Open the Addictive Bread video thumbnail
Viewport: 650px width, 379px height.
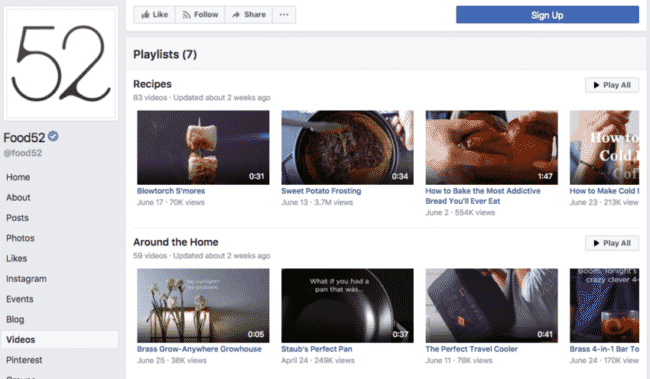pos(492,147)
